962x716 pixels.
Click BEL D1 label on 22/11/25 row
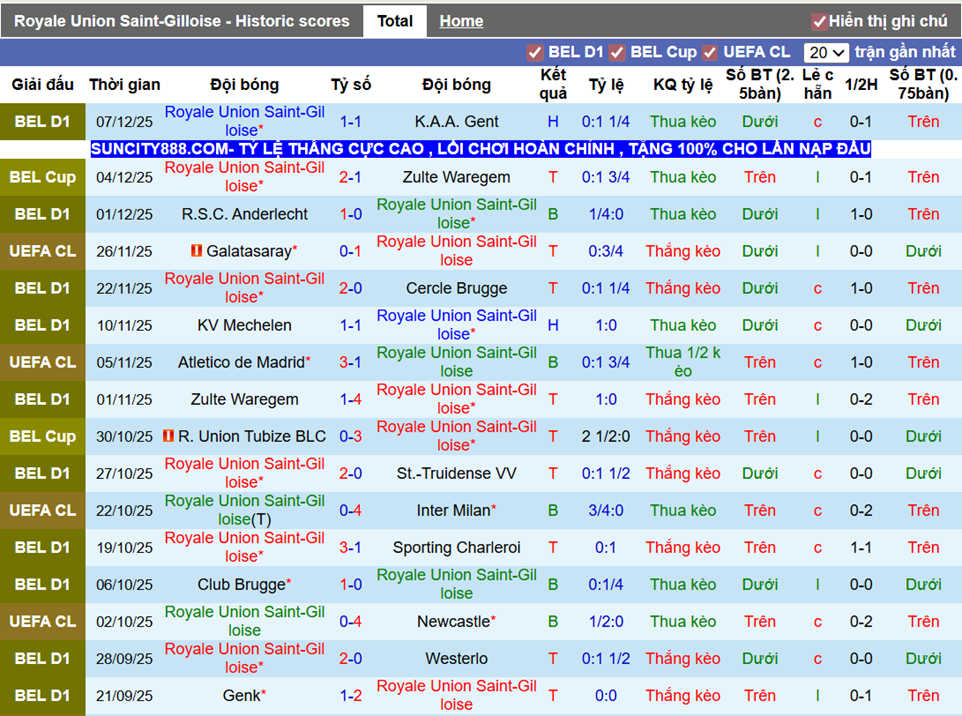click(42, 288)
